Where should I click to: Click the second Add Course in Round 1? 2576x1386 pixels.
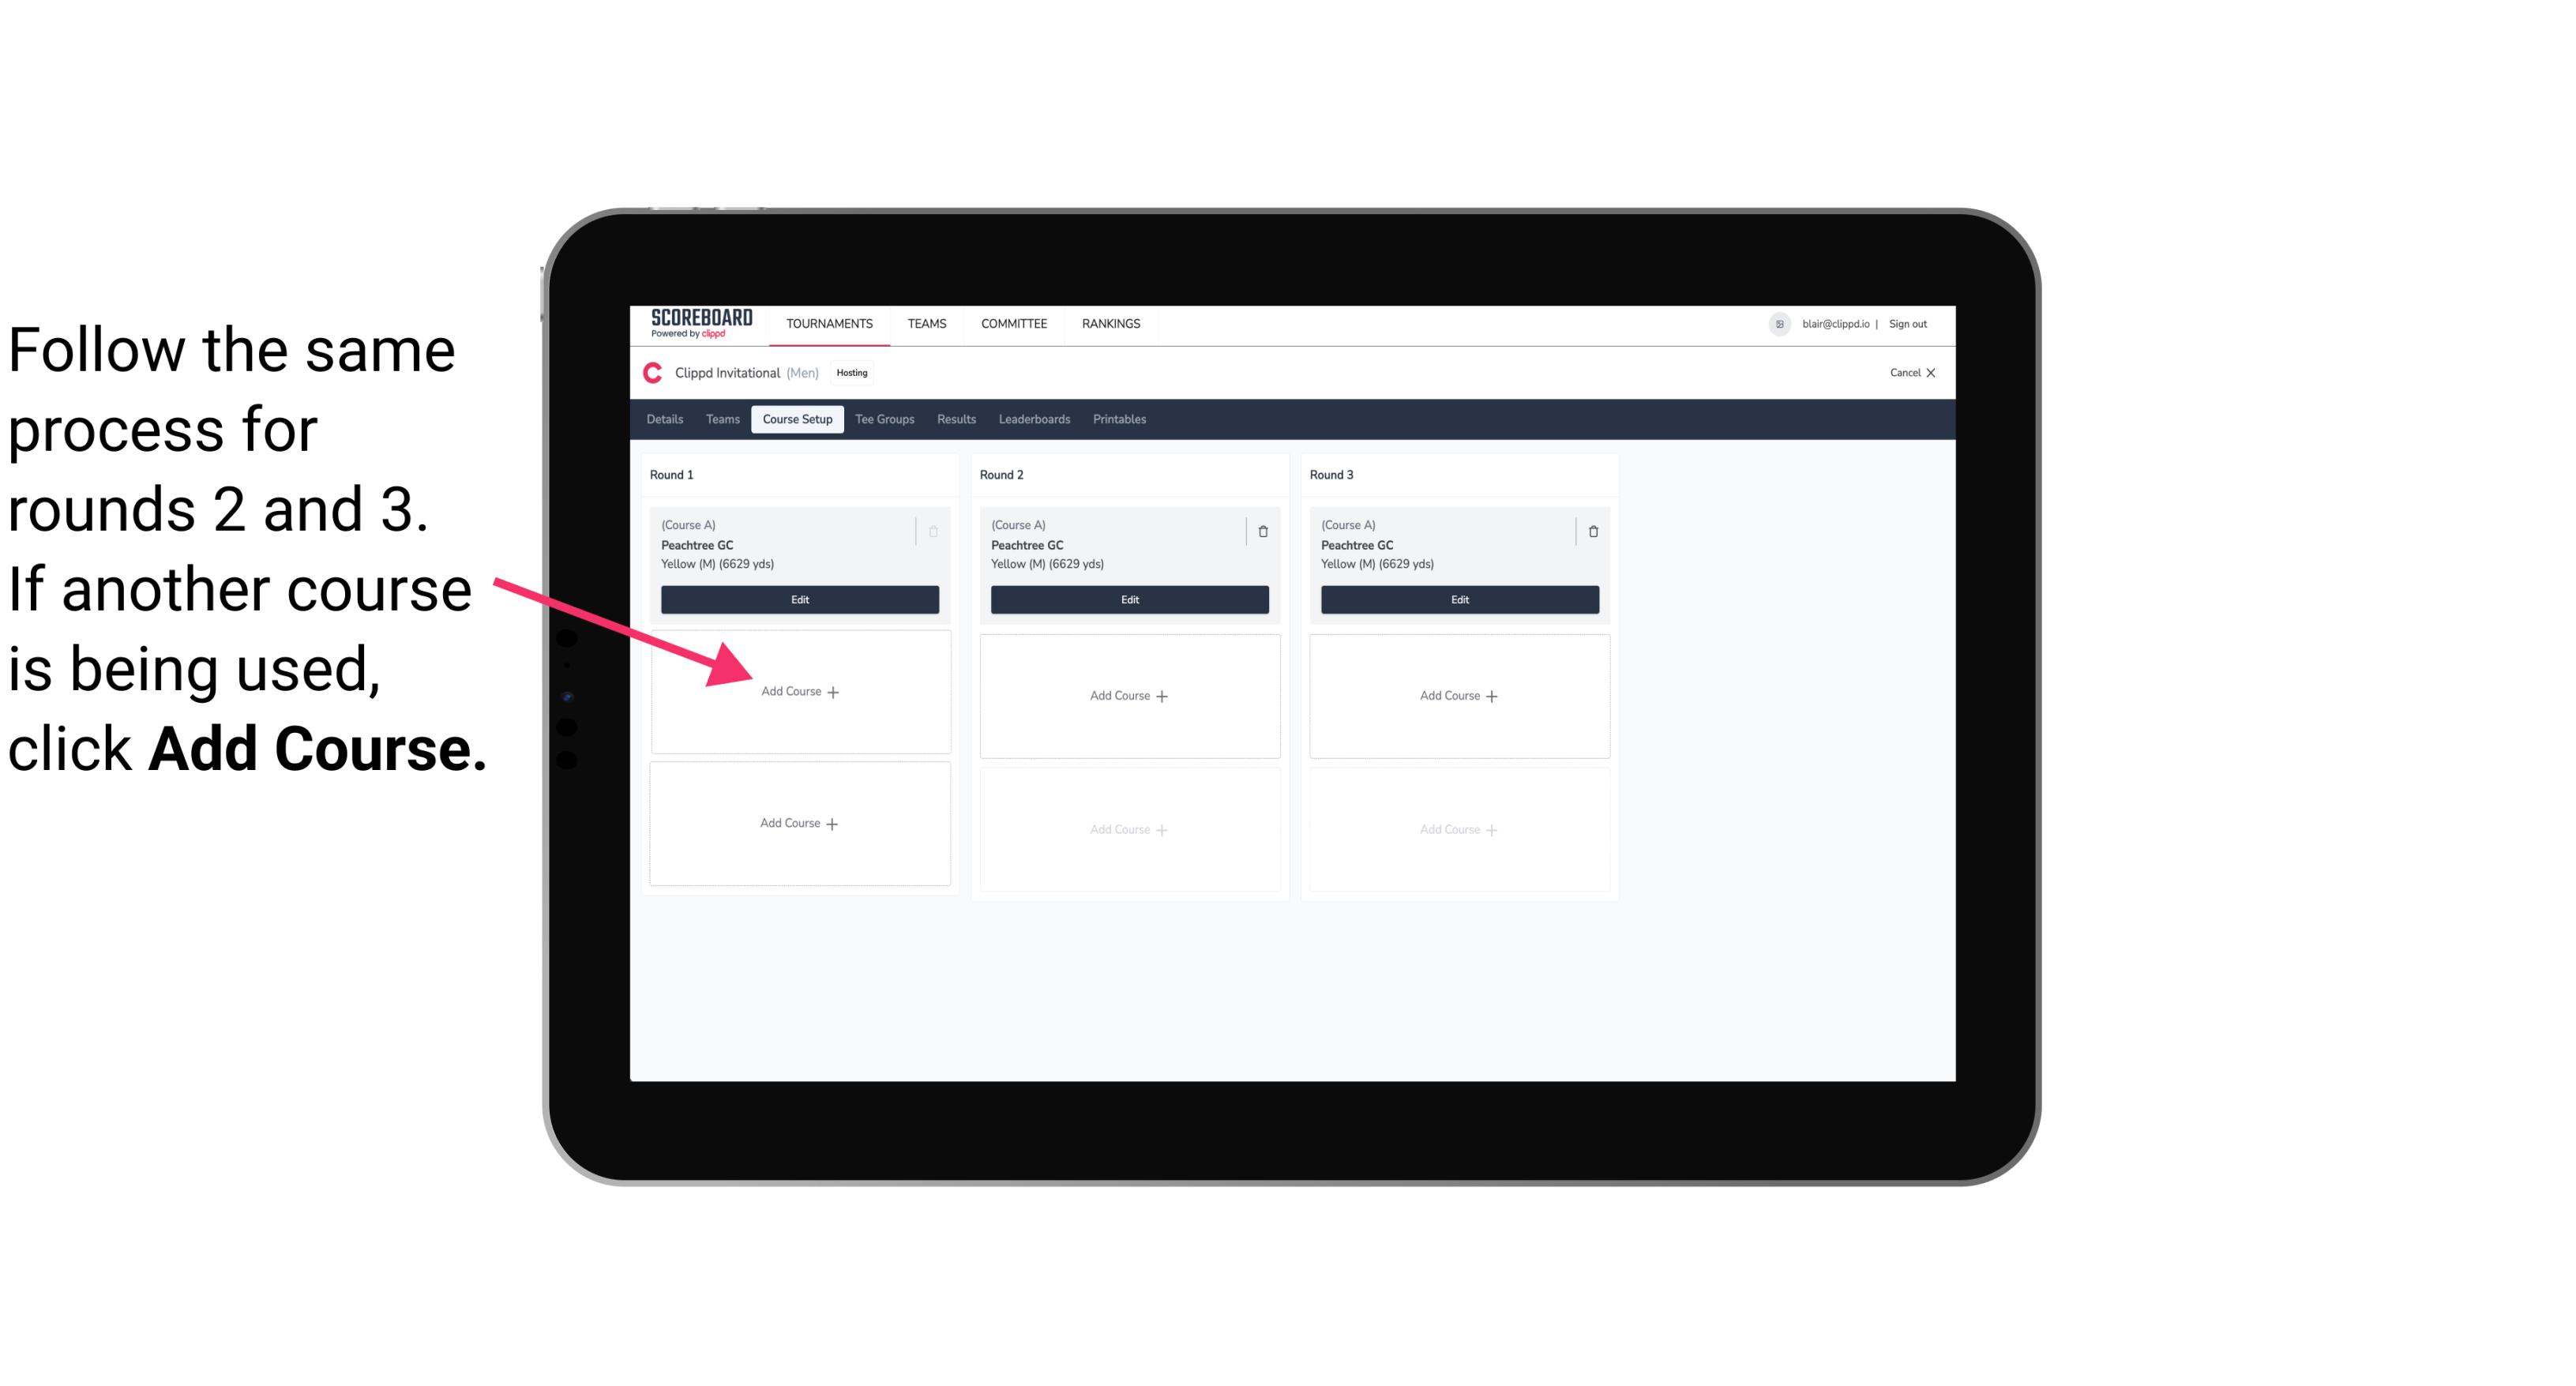(x=798, y=823)
